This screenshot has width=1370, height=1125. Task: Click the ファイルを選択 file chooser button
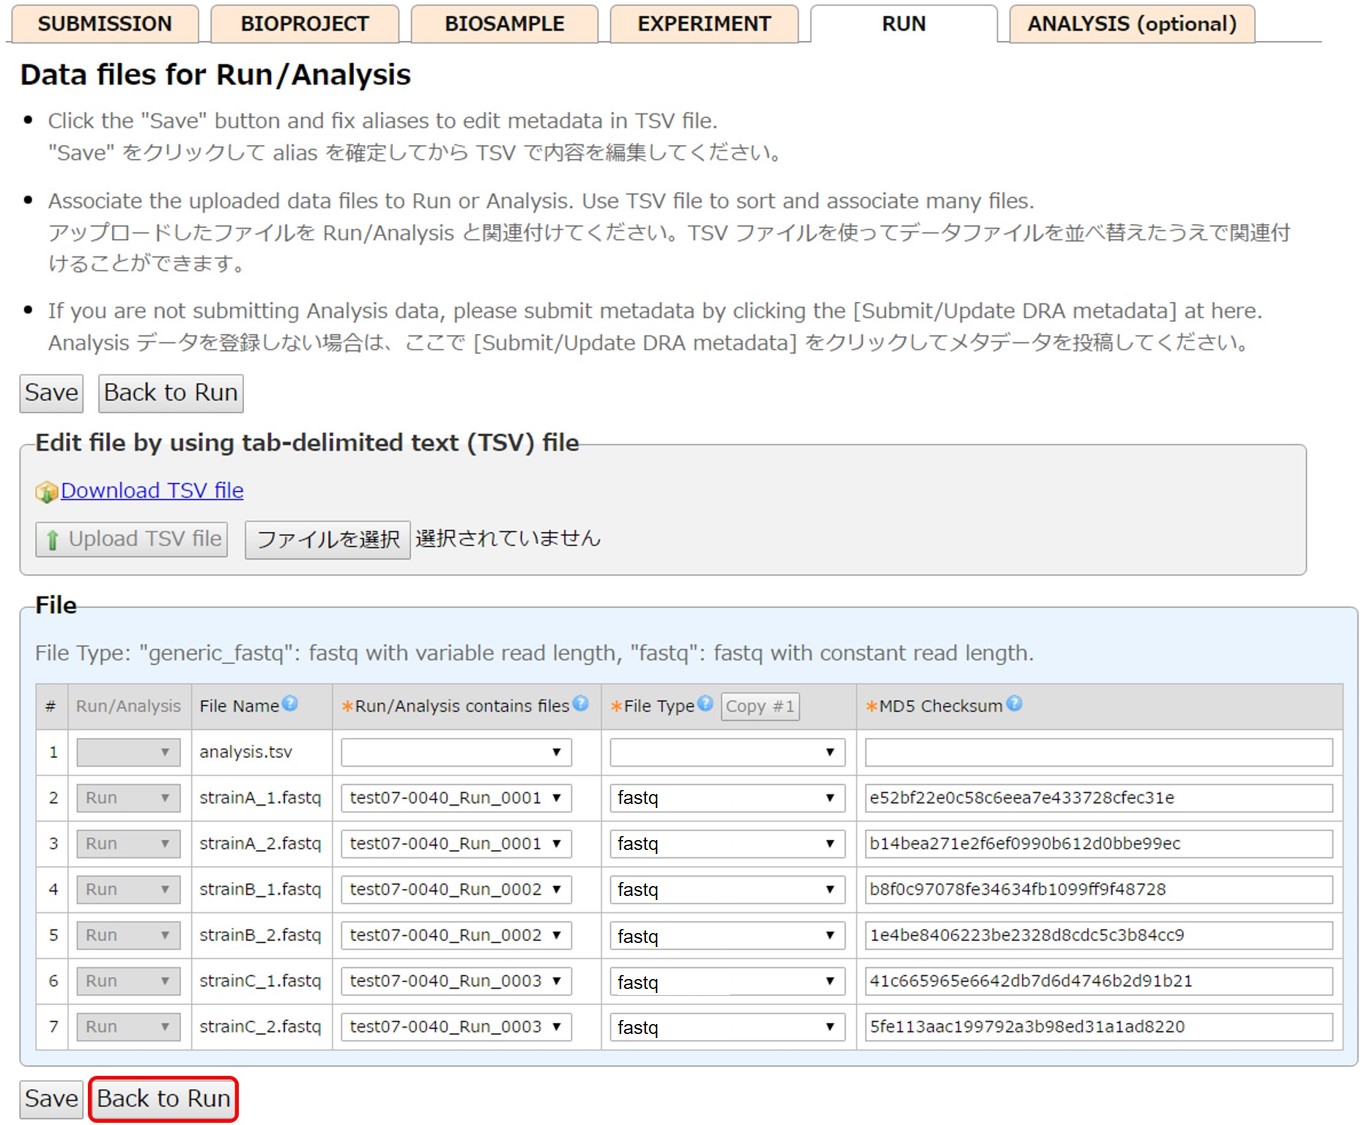(328, 540)
